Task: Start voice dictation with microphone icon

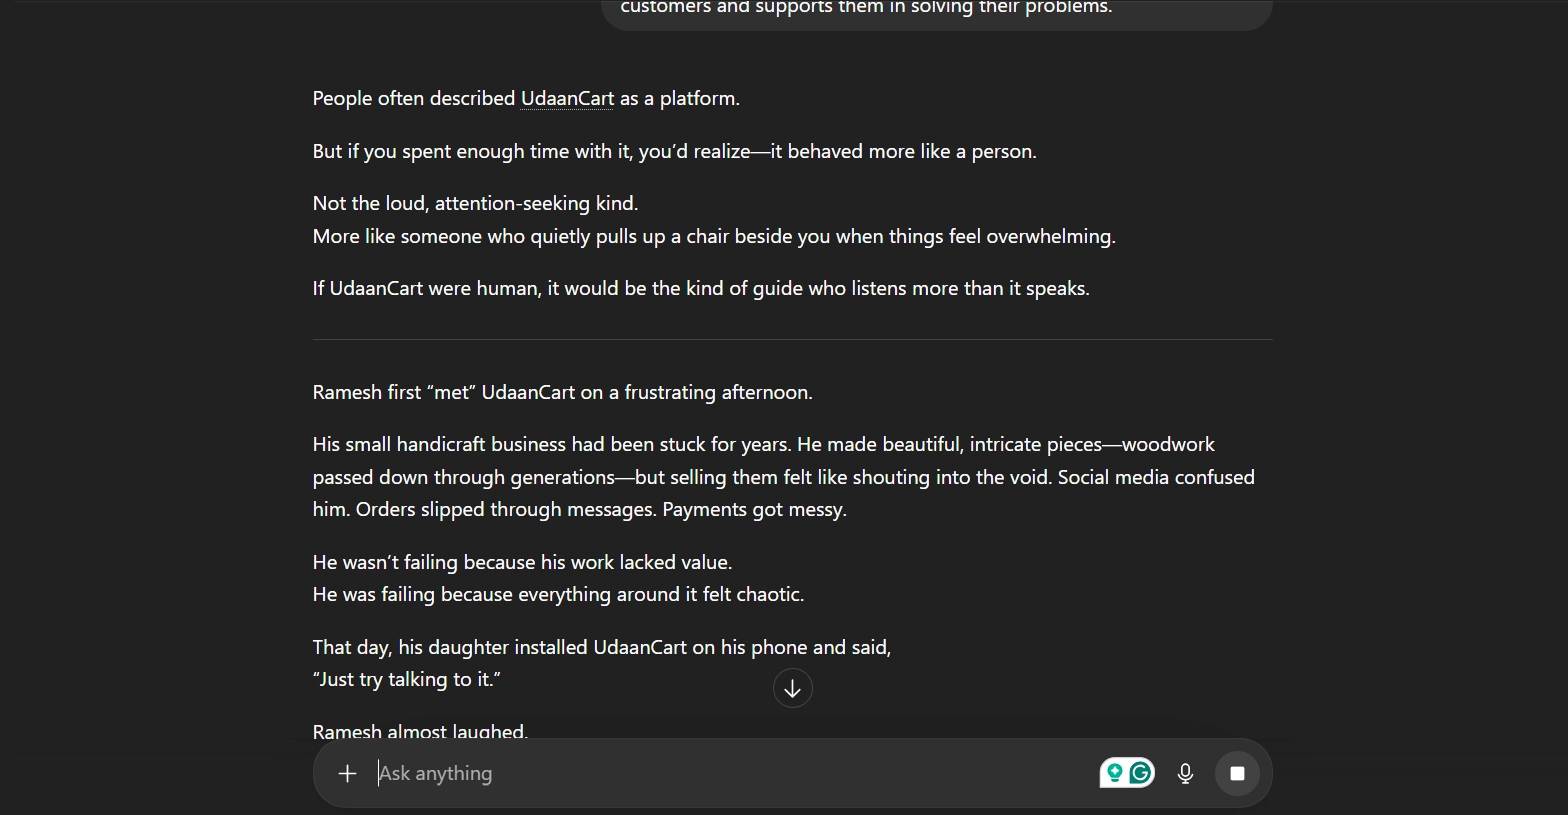Action: [x=1185, y=773]
